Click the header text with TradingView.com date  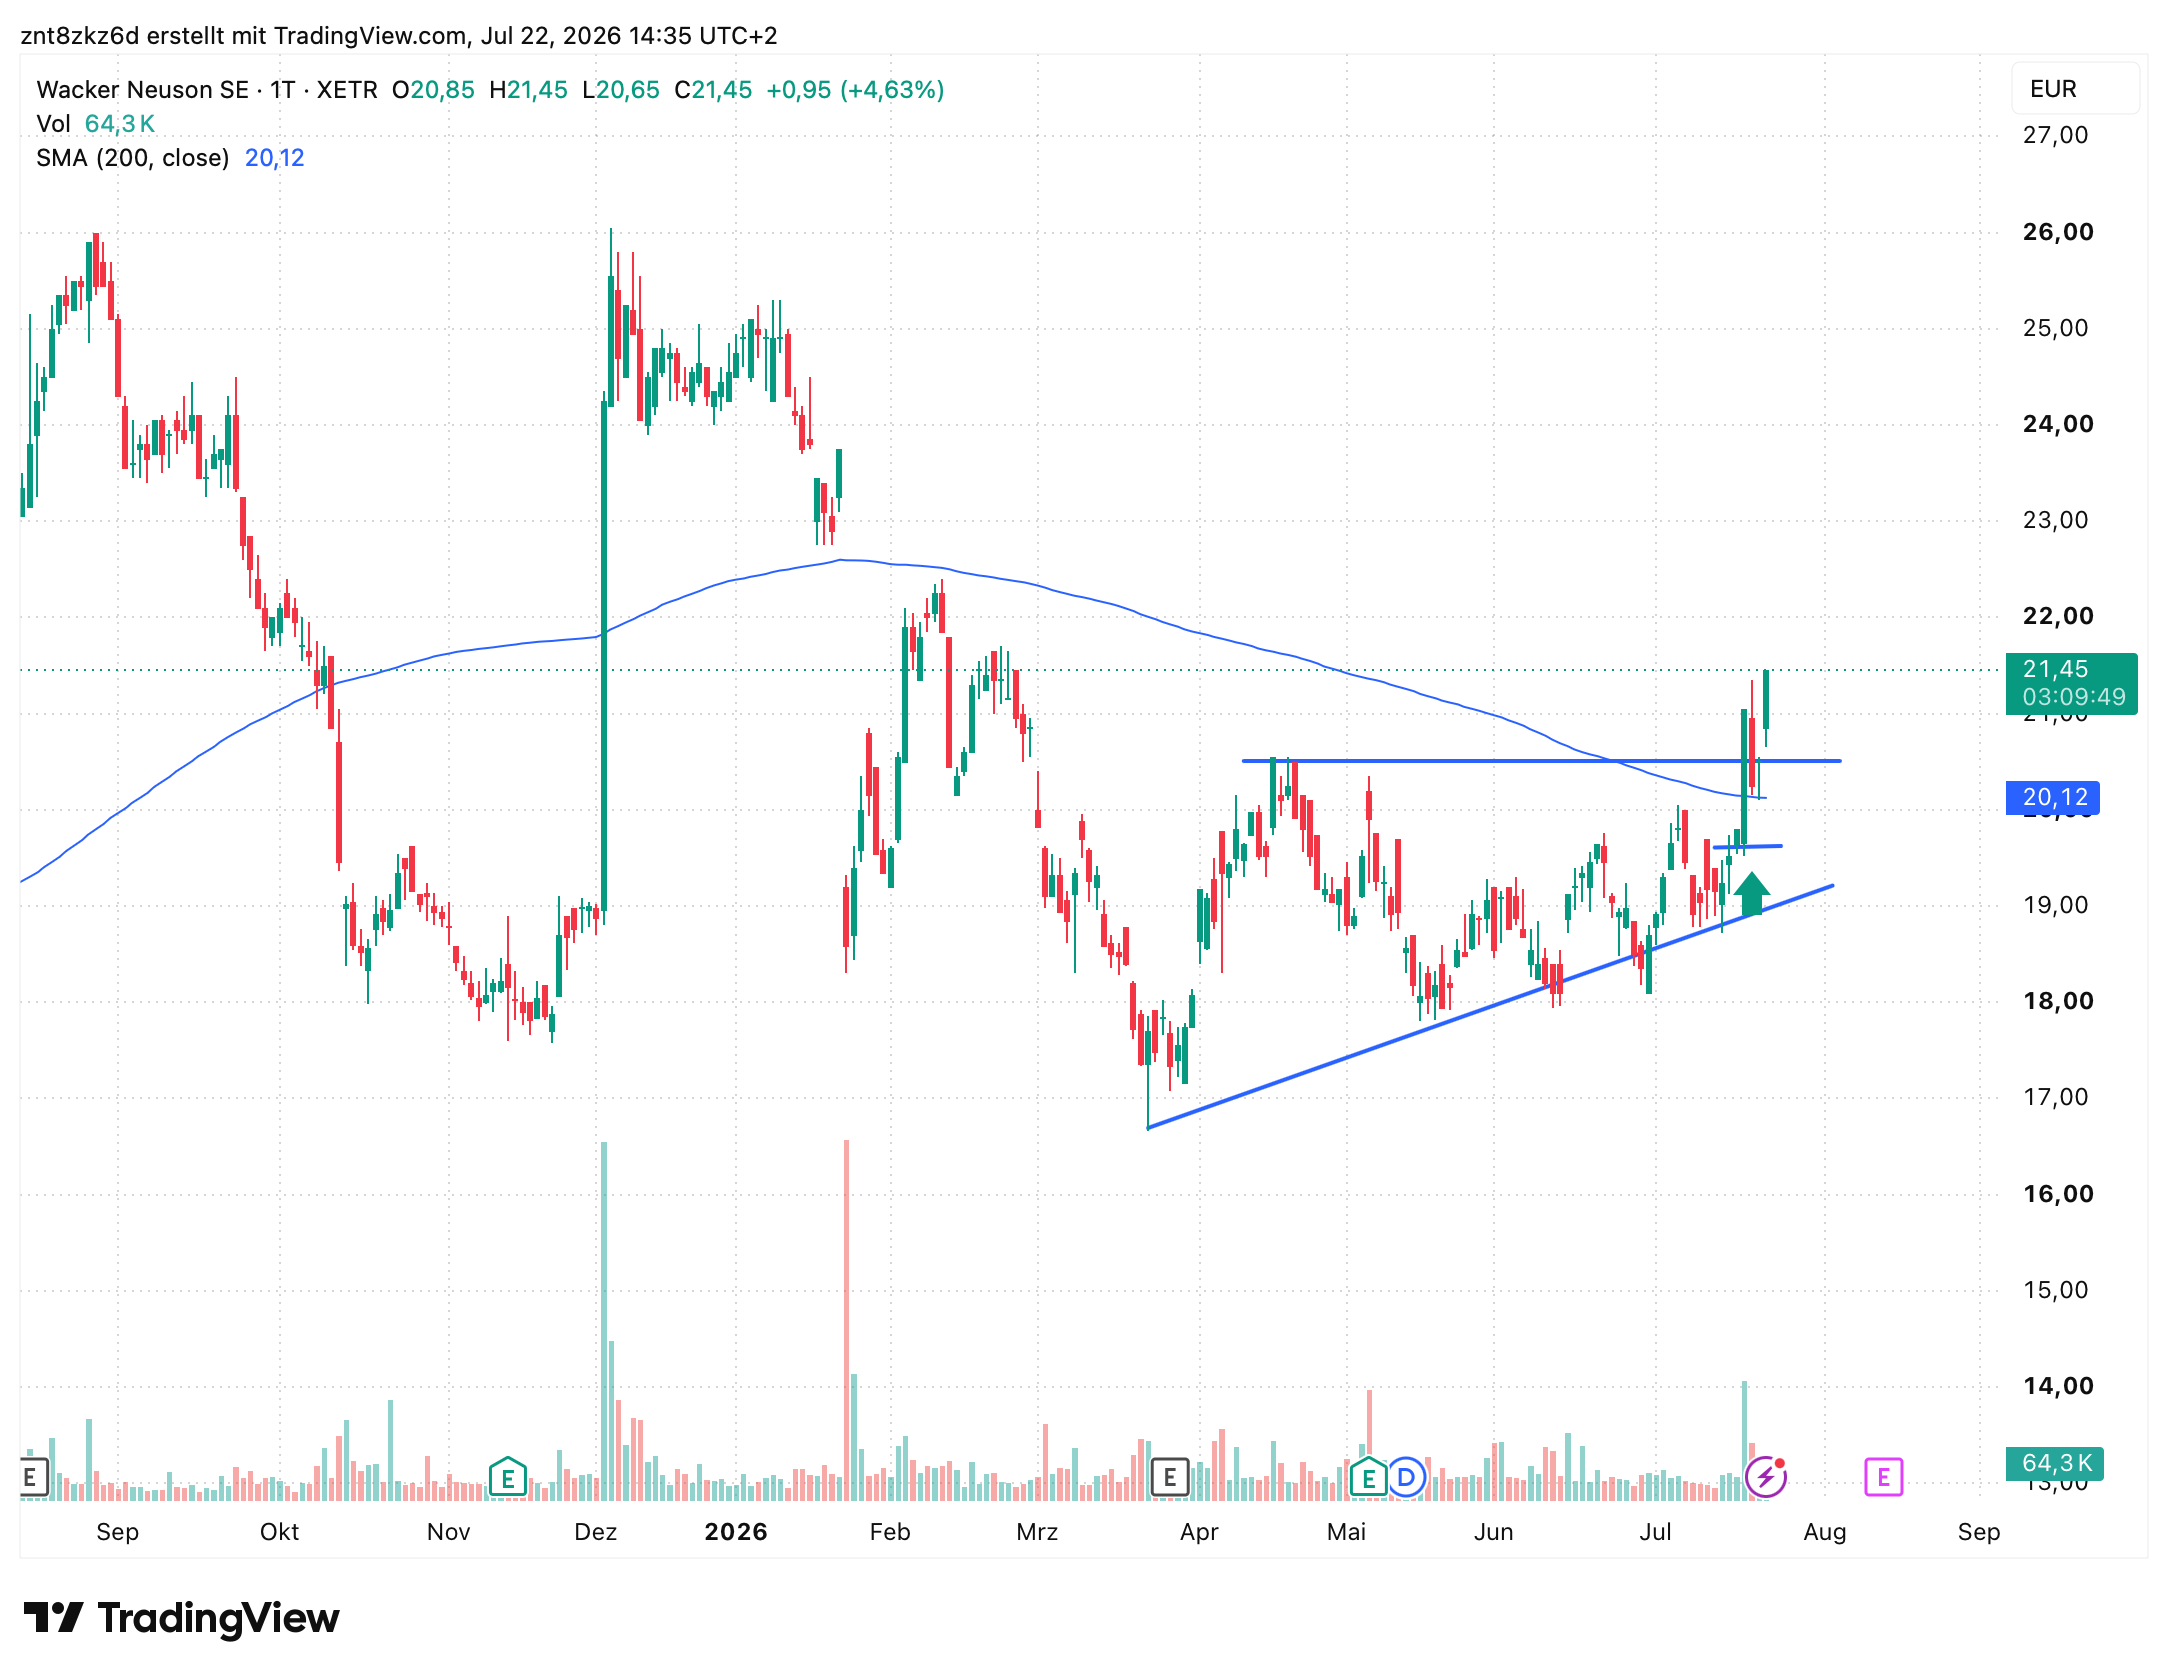pos(399,36)
